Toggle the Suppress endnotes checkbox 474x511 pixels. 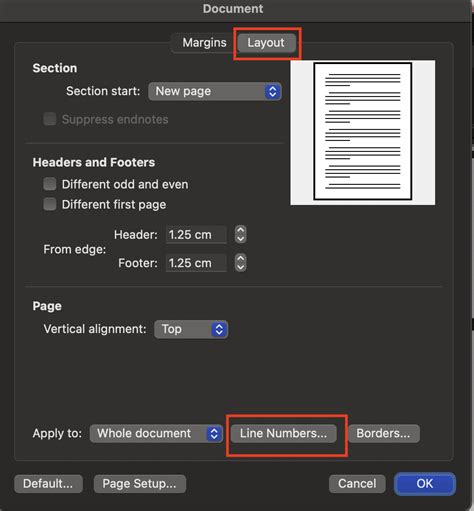50,119
